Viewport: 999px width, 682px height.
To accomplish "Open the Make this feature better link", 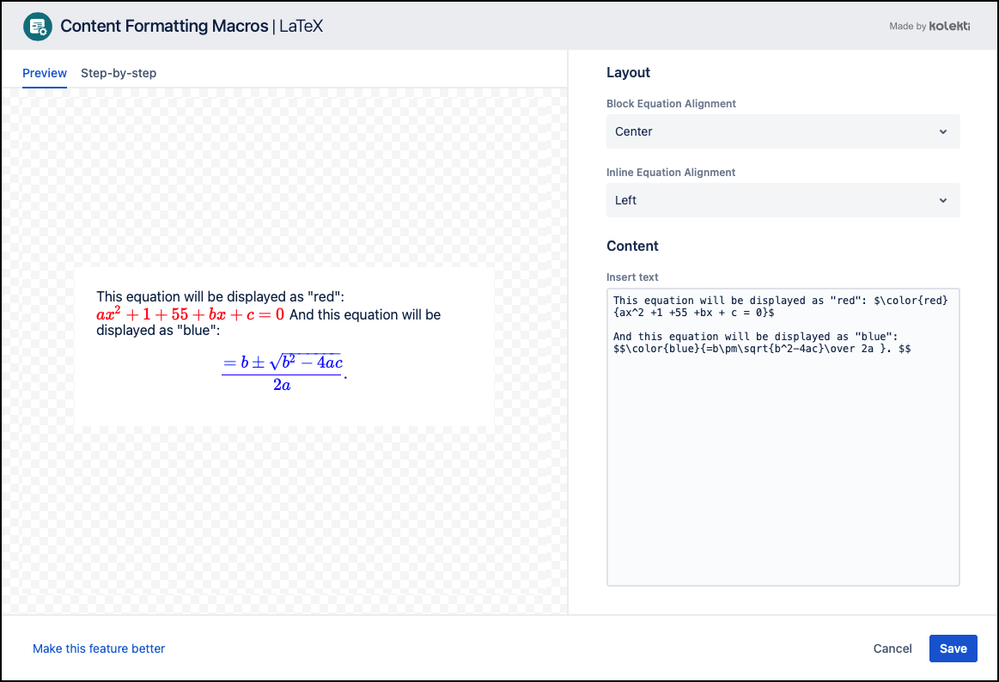I will [98, 648].
